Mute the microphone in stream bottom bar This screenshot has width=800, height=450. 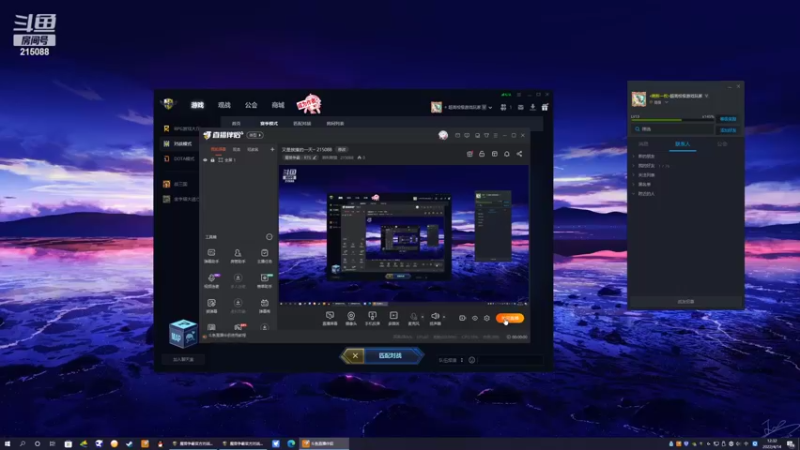tap(413, 318)
